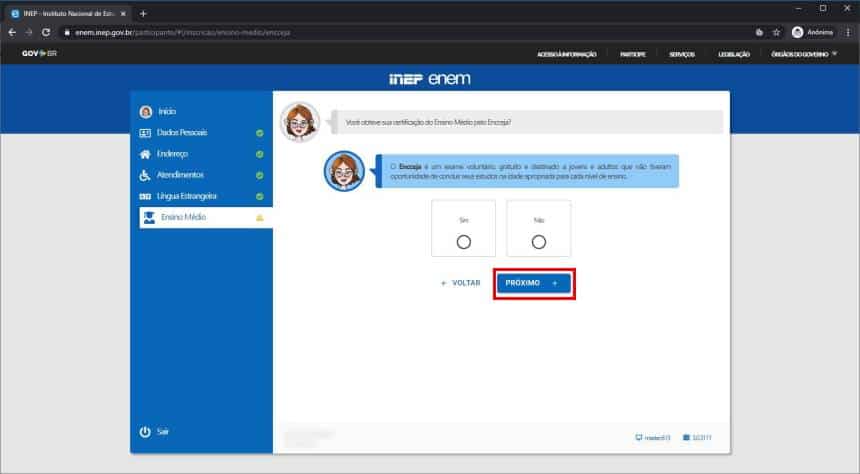The height and width of the screenshot is (474, 860).
Task: Click the extension icon left of the star
Action: tap(759, 32)
